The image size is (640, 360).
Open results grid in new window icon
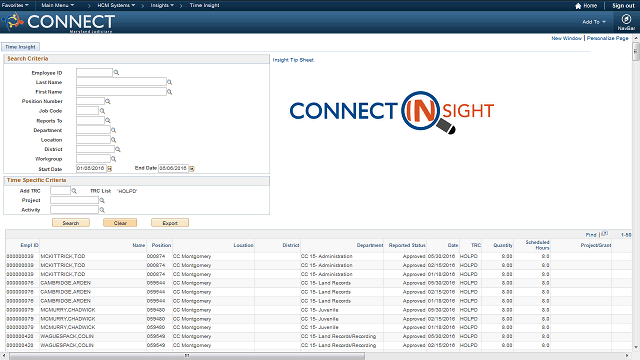[604, 234]
